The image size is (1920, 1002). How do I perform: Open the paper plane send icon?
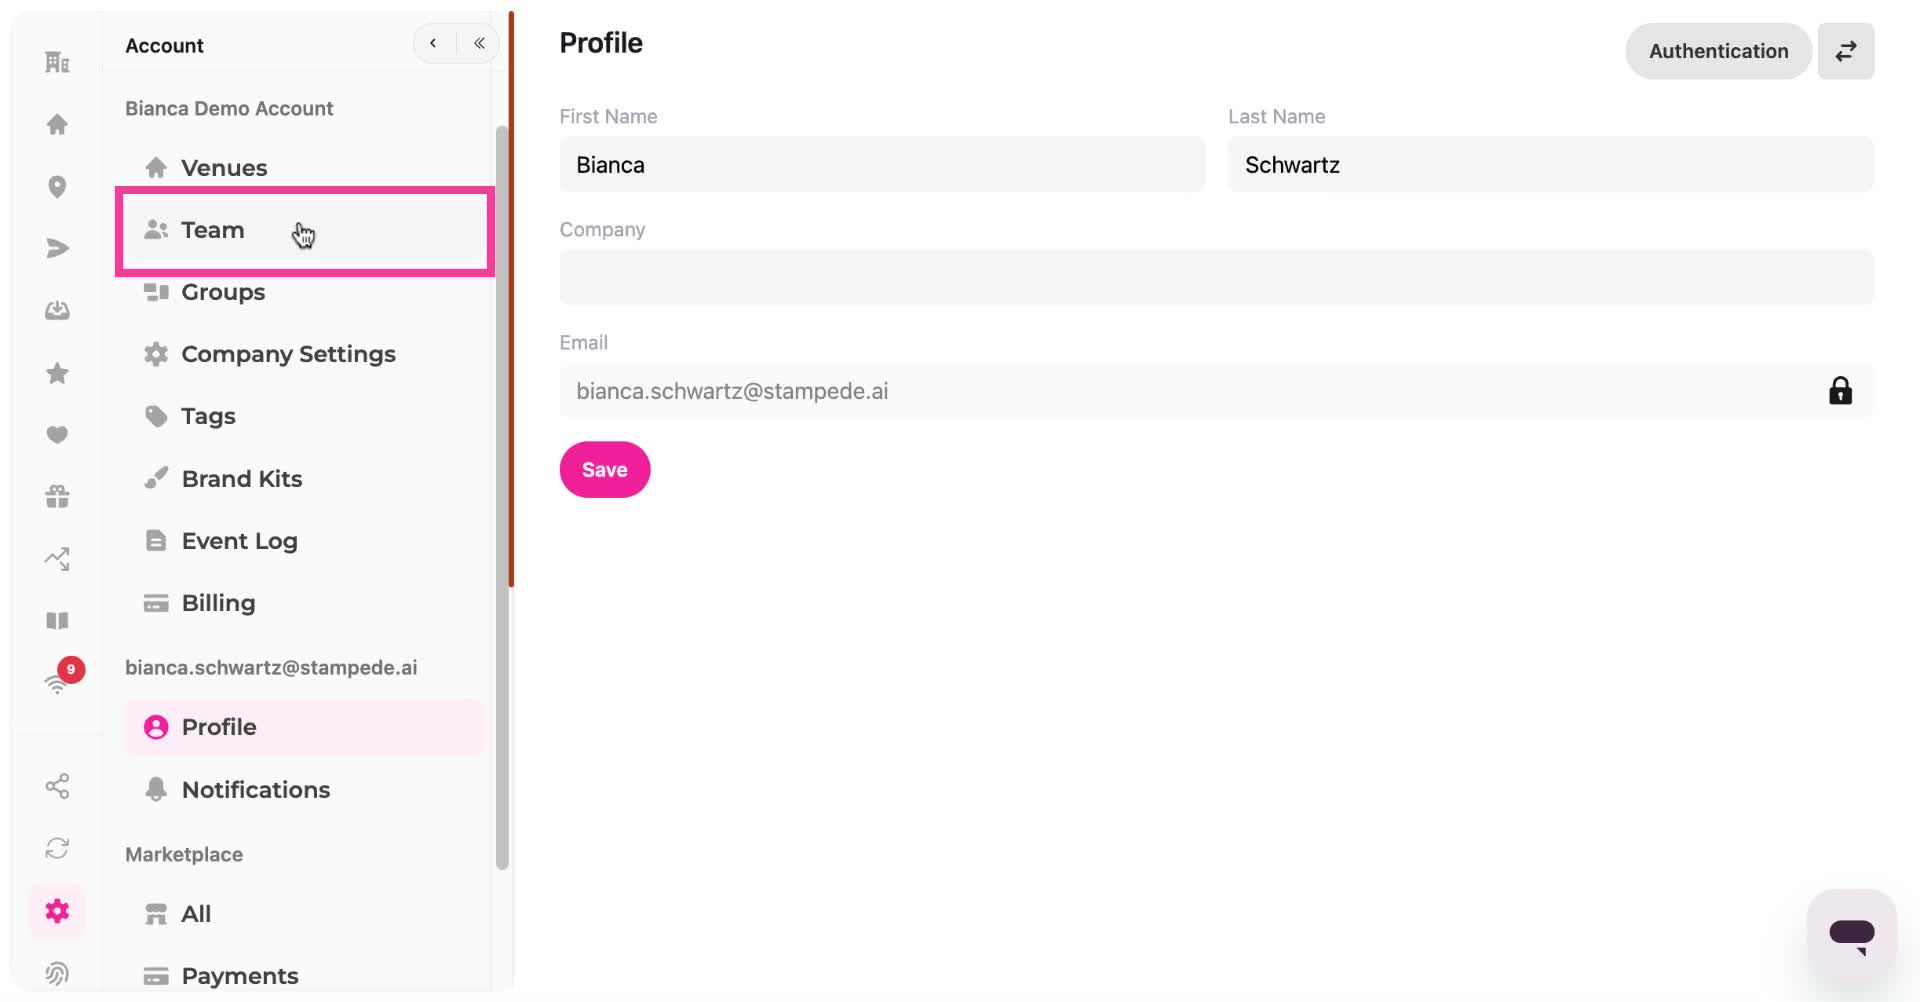tap(57, 248)
